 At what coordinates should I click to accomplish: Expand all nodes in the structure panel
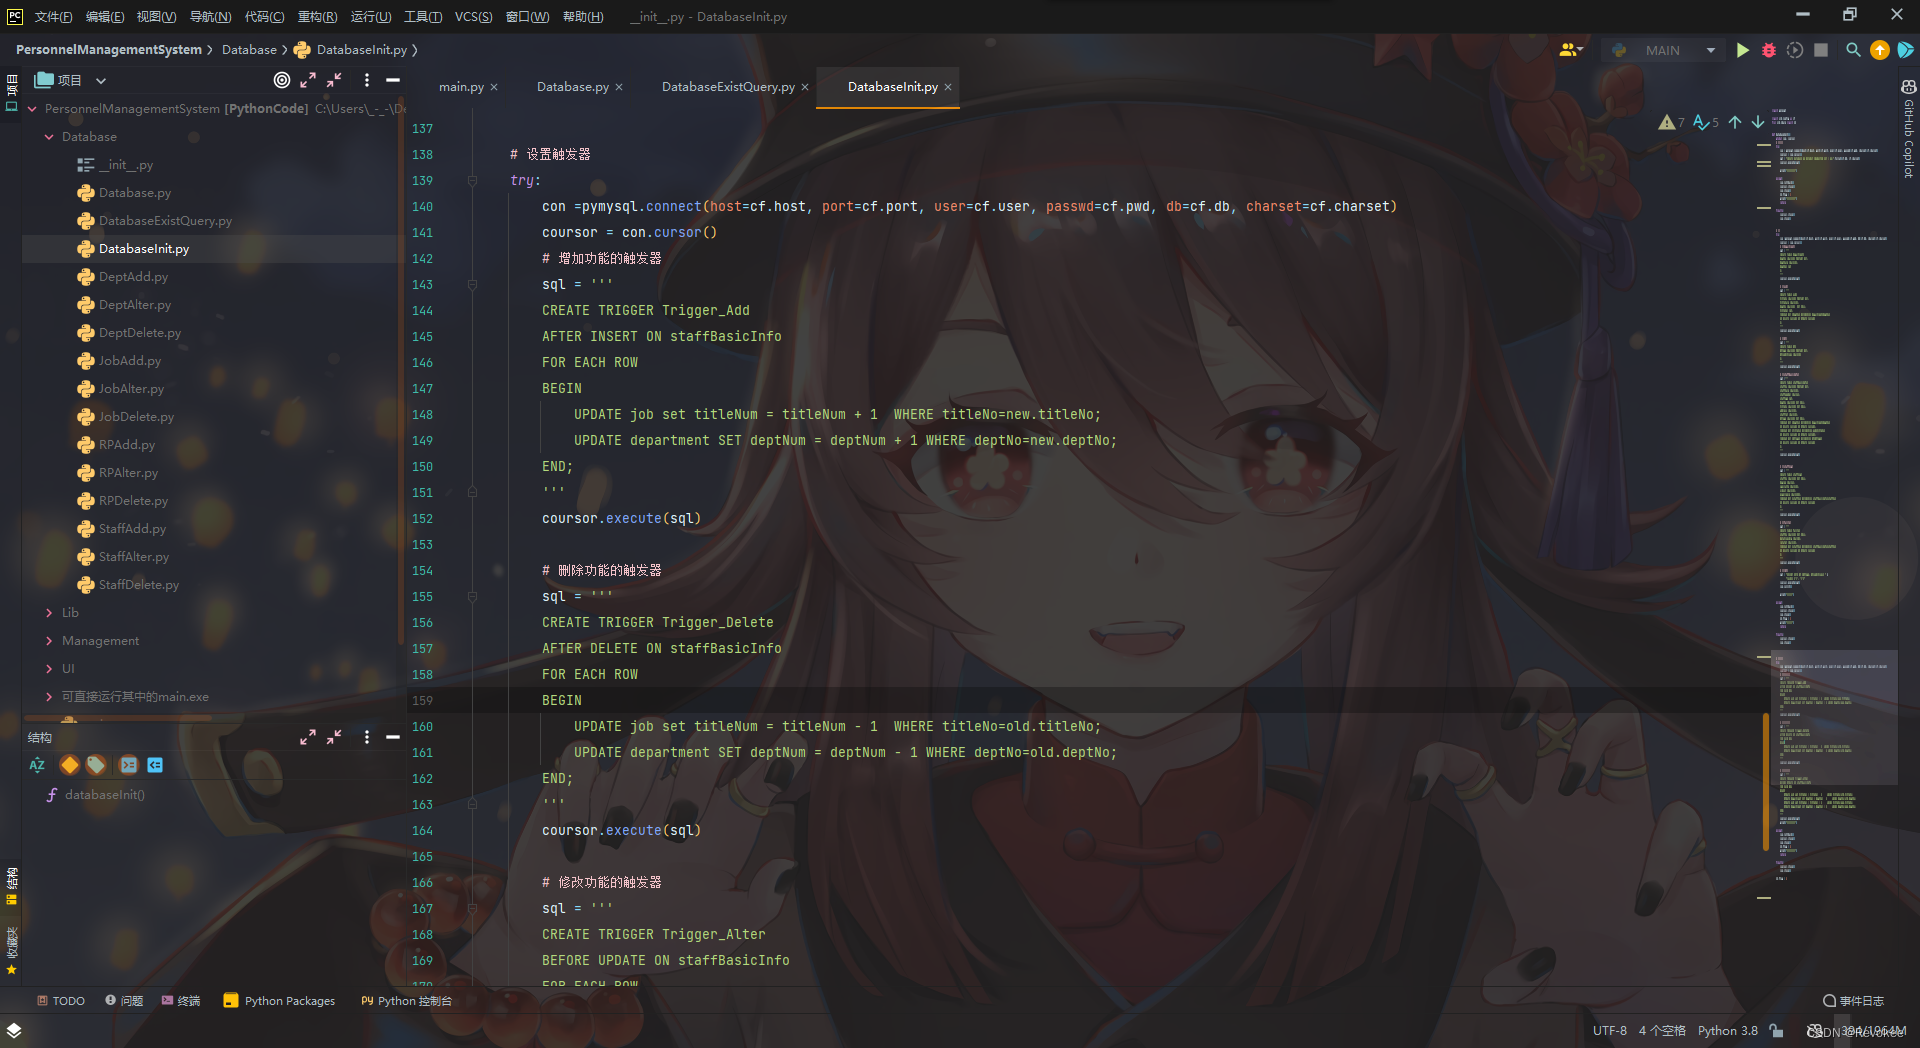pyautogui.click(x=308, y=737)
